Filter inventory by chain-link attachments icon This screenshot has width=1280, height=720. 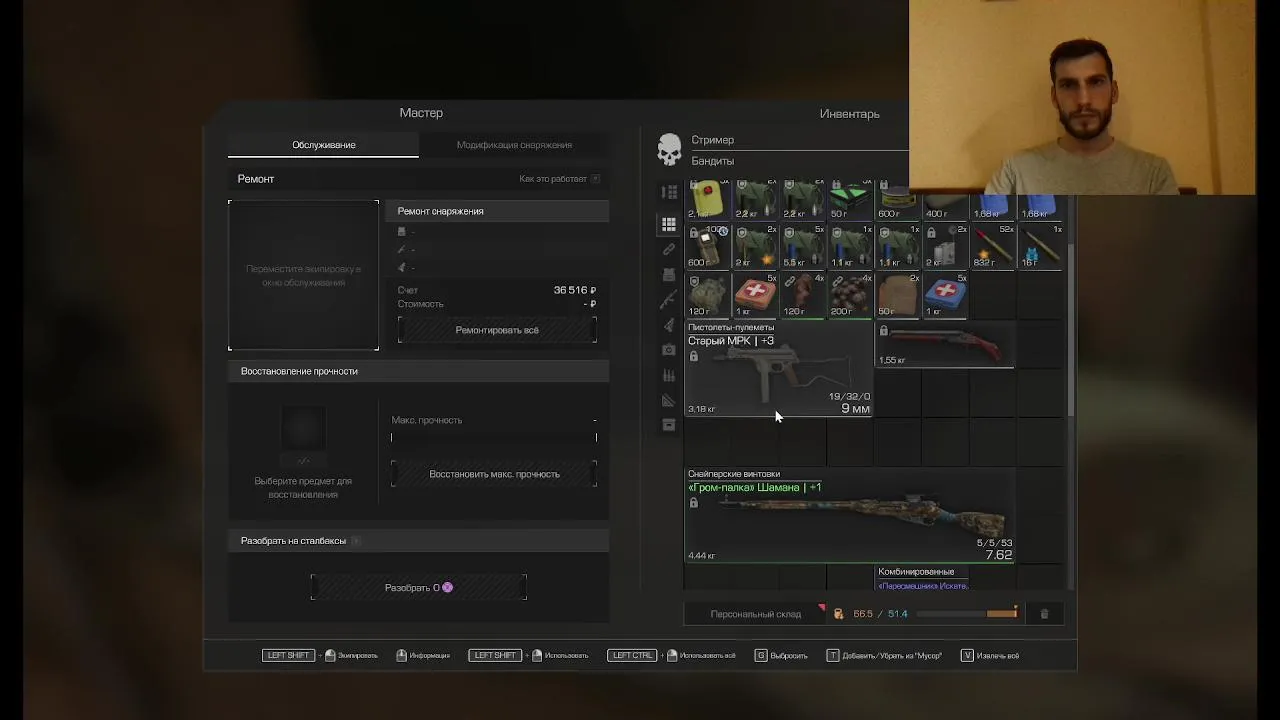pos(669,249)
